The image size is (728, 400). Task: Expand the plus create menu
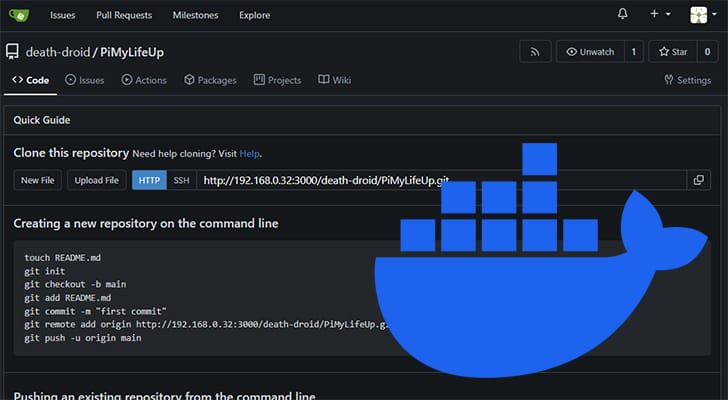point(660,14)
